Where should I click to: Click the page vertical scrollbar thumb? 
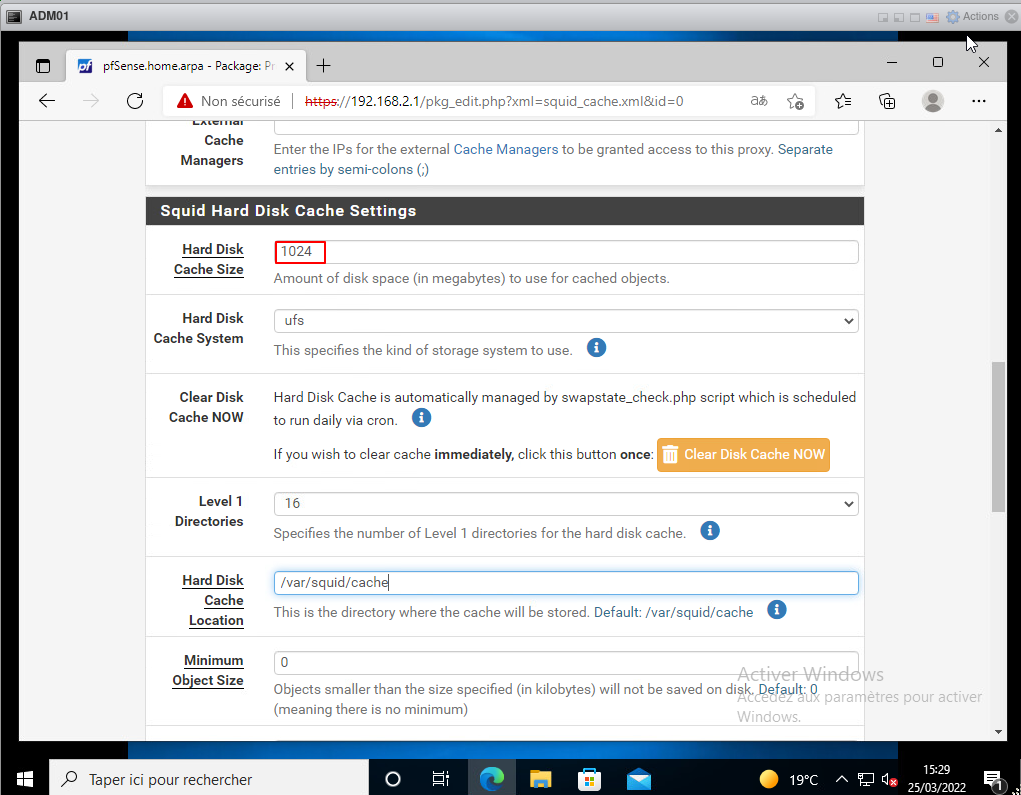(x=997, y=436)
